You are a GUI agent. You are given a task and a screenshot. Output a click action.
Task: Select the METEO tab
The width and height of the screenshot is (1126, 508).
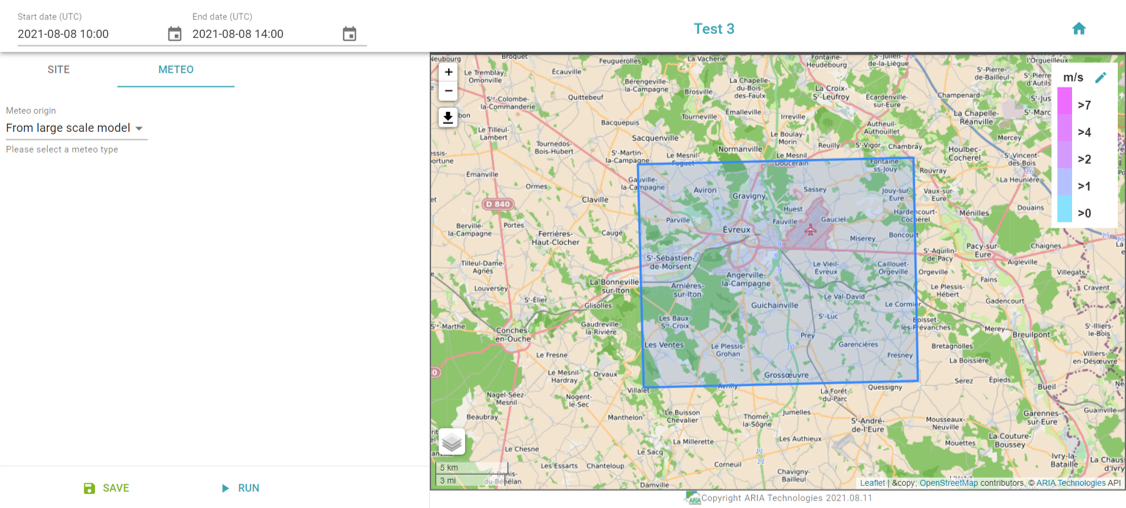click(176, 70)
